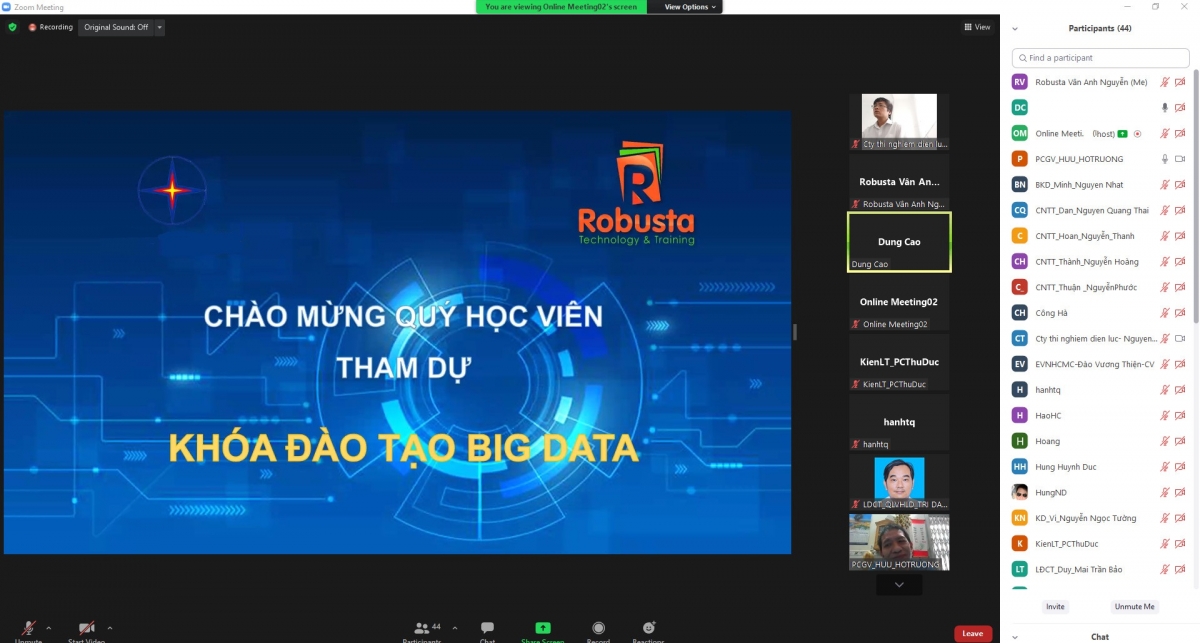Viewport: 1200px width, 643px height.
Task: Expand video options arrow next to Start Video
Action: (x=109, y=628)
